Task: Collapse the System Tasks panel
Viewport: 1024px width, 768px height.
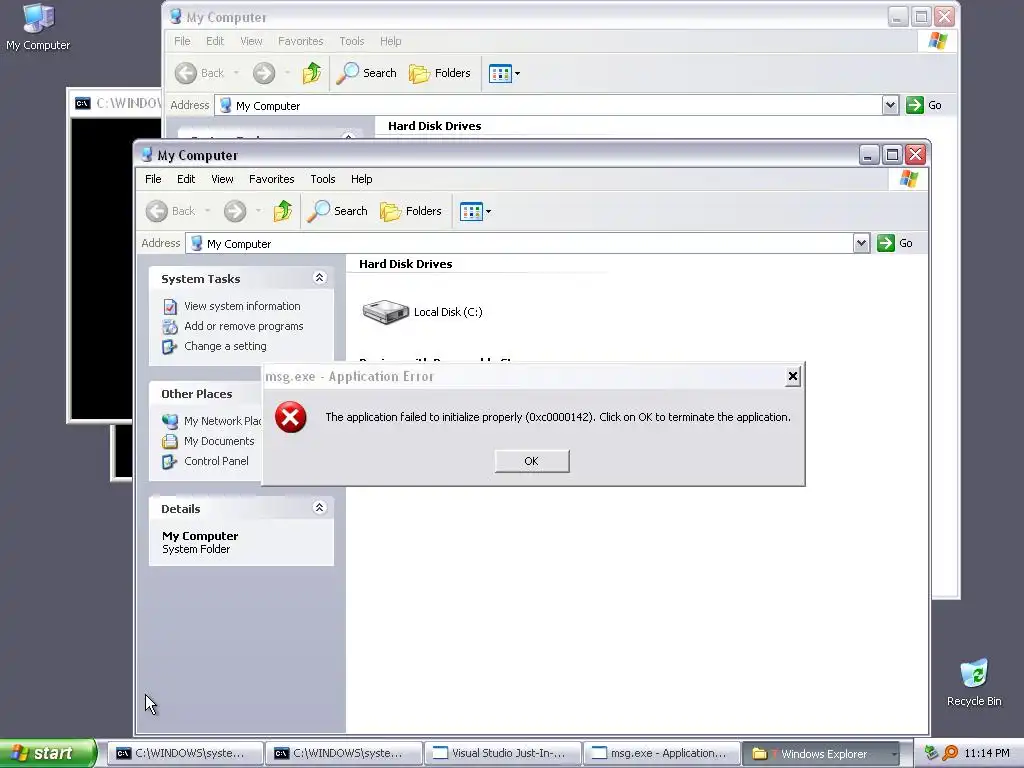Action: (x=319, y=278)
